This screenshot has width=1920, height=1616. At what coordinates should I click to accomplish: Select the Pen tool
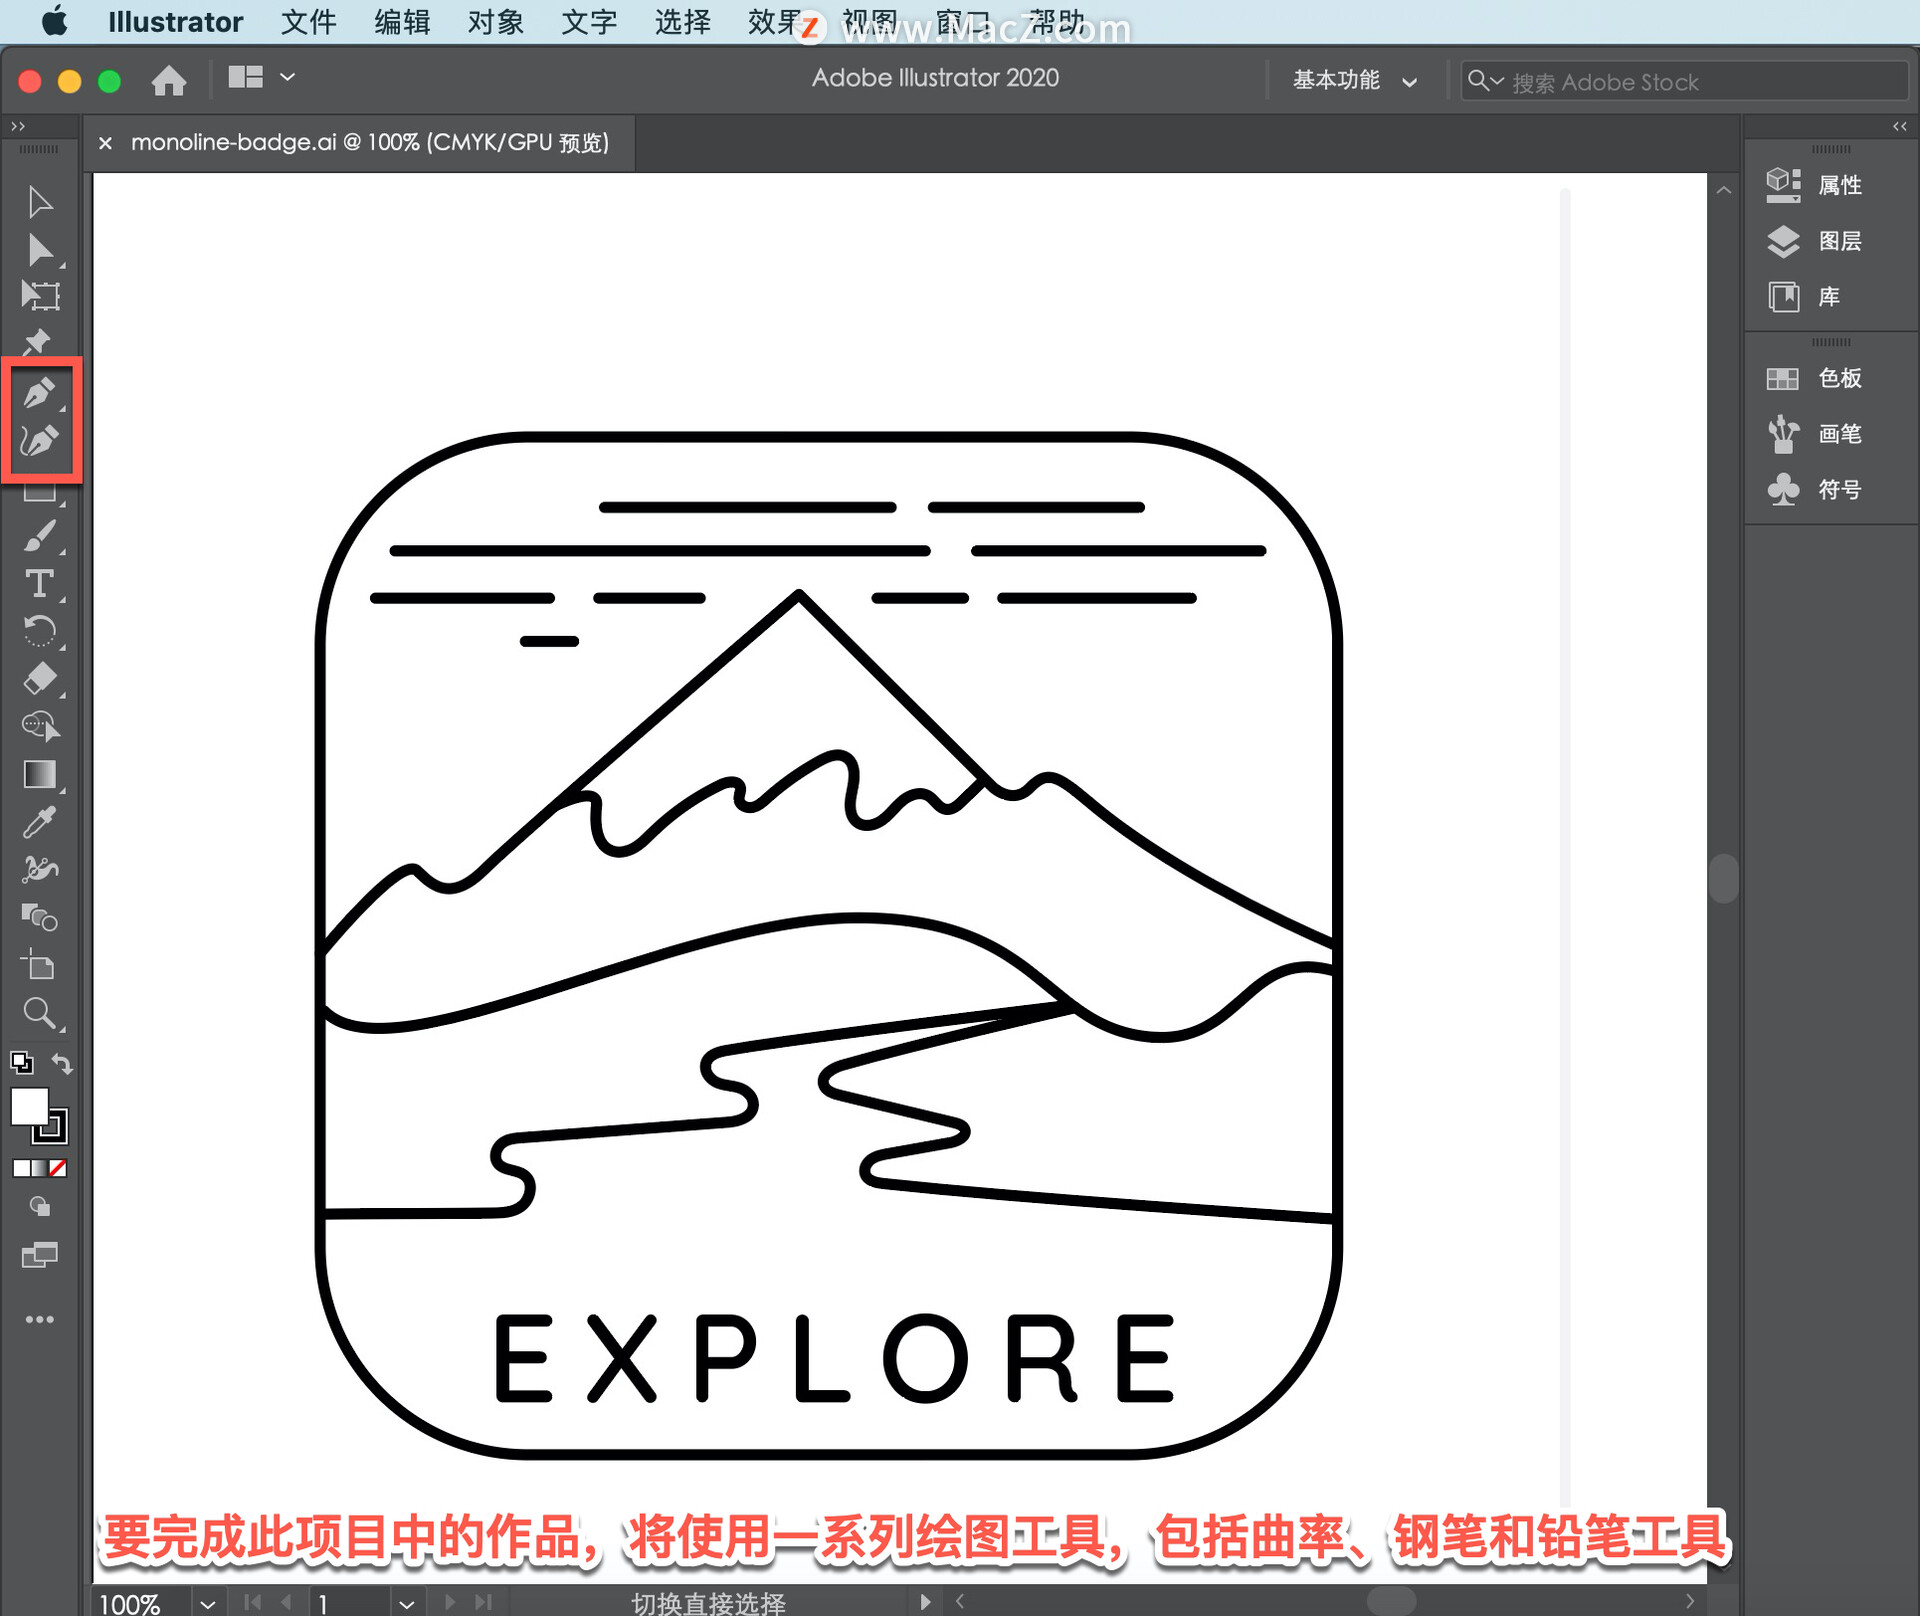coord(40,393)
